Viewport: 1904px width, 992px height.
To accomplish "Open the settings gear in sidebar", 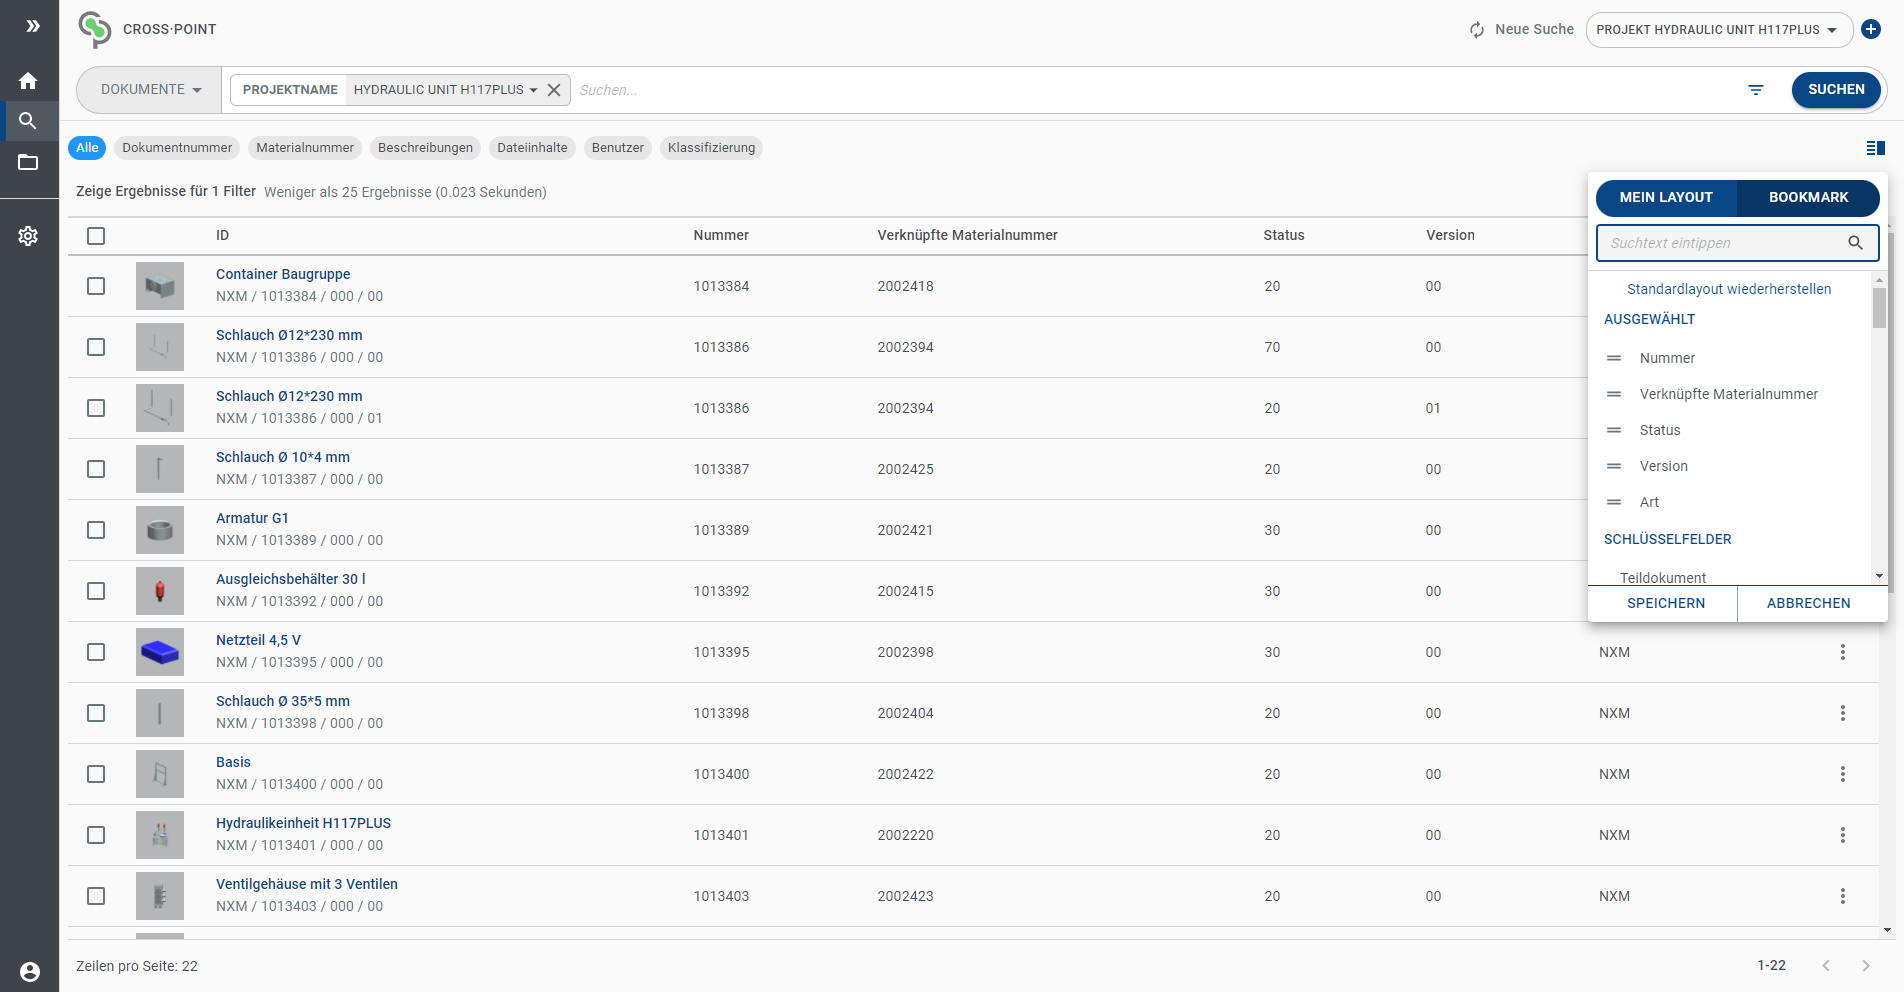I will (x=28, y=236).
